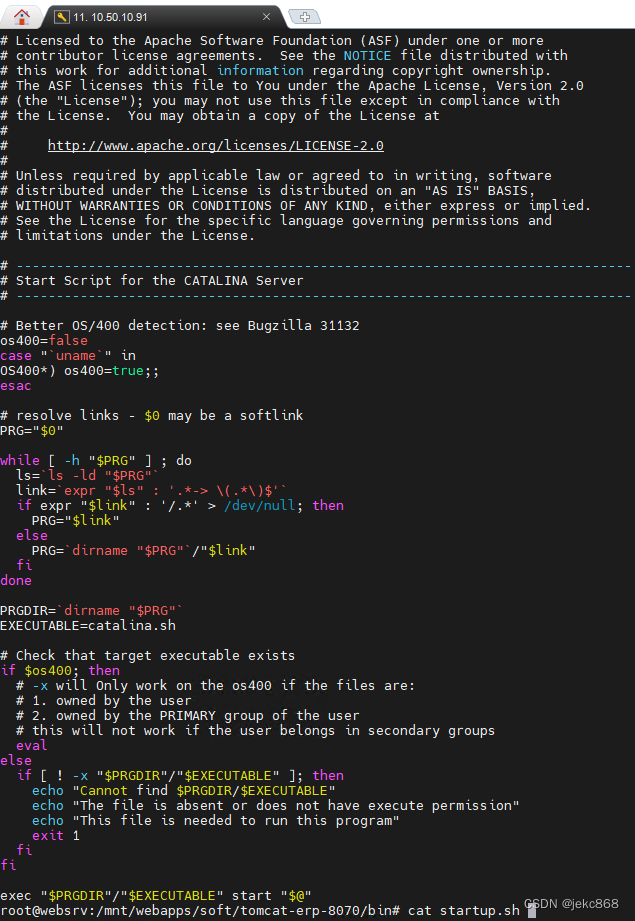Click the esac keyword line
The width and height of the screenshot is (635, 921).
pyautogui.click(x=16, y=385)
